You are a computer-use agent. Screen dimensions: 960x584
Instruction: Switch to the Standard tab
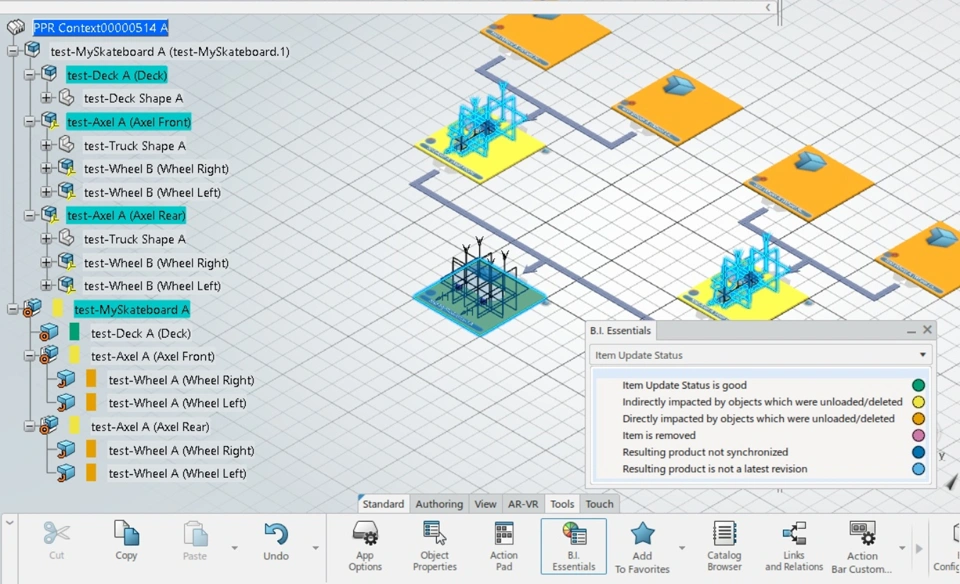(383, 504)
